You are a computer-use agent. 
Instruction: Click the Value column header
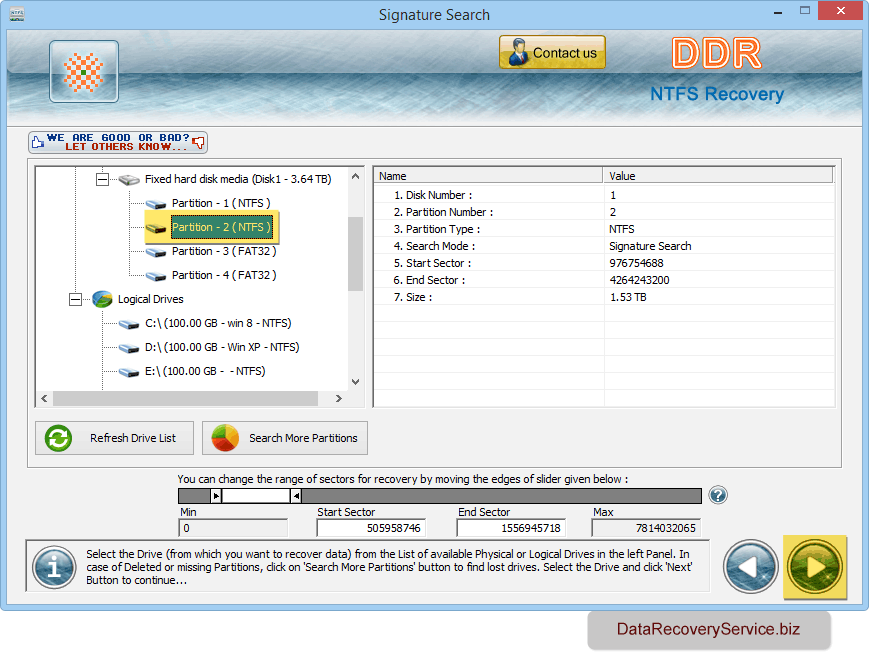coord(718,176)
